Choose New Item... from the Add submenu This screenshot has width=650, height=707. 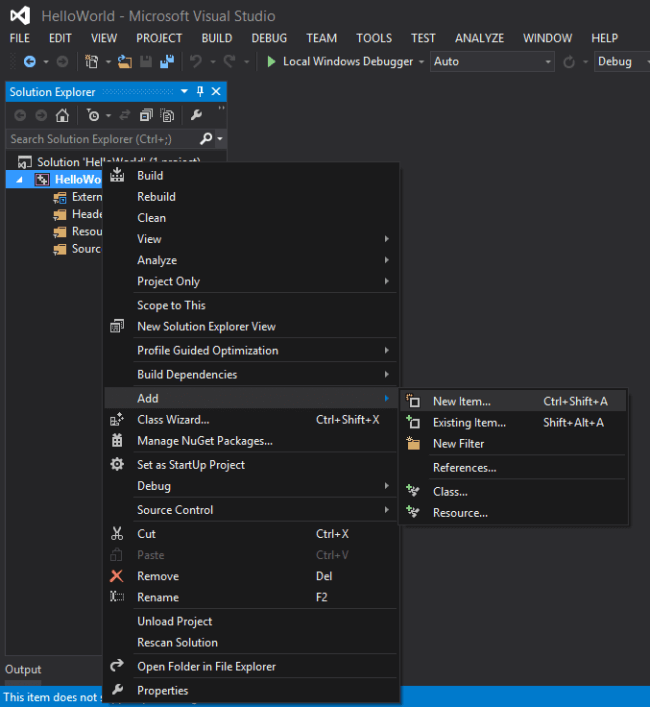click(513, 401)
